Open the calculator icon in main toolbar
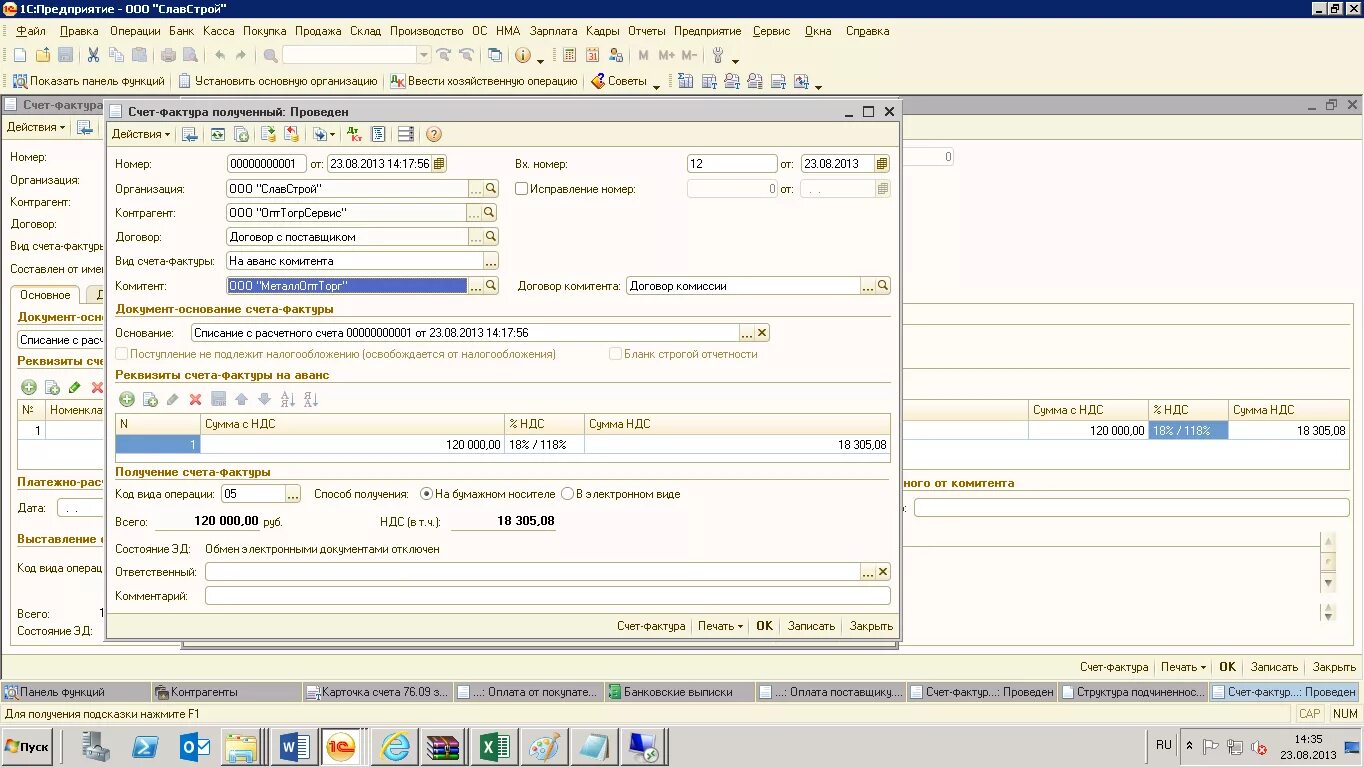The width and height of the screenshot is (1364, 768). [x=569, y=56]
